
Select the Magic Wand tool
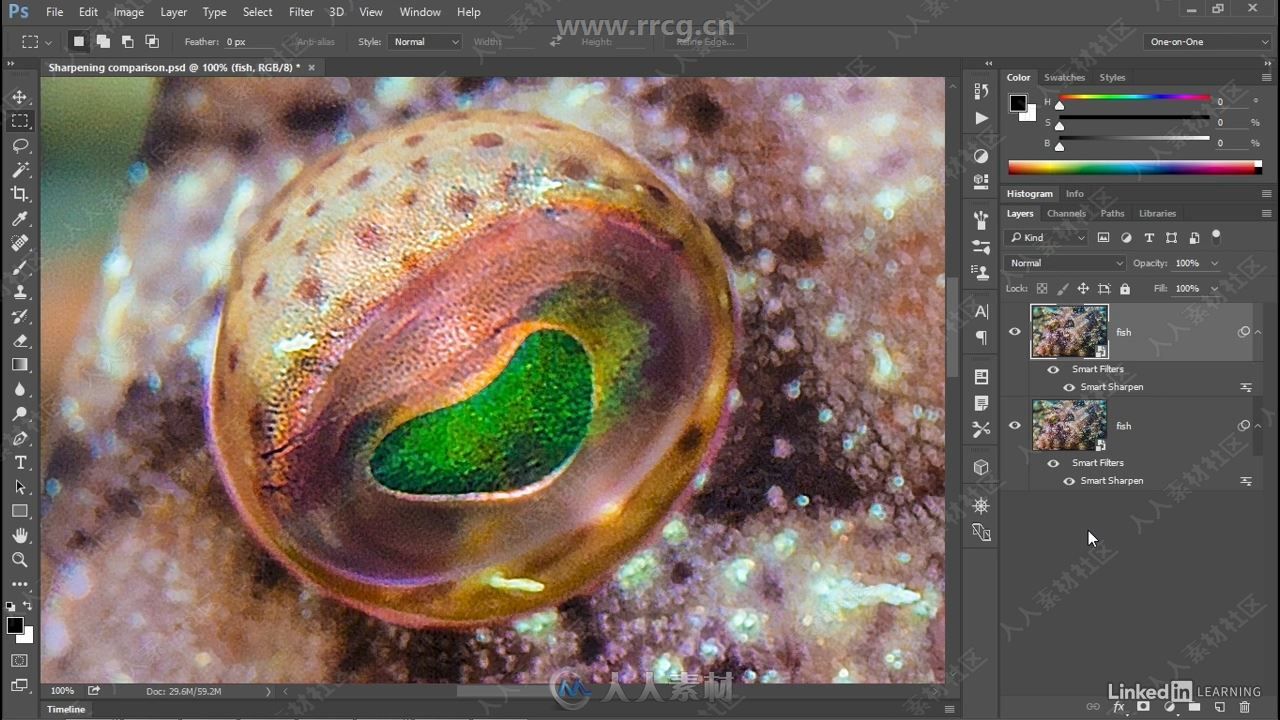[20, 170]
